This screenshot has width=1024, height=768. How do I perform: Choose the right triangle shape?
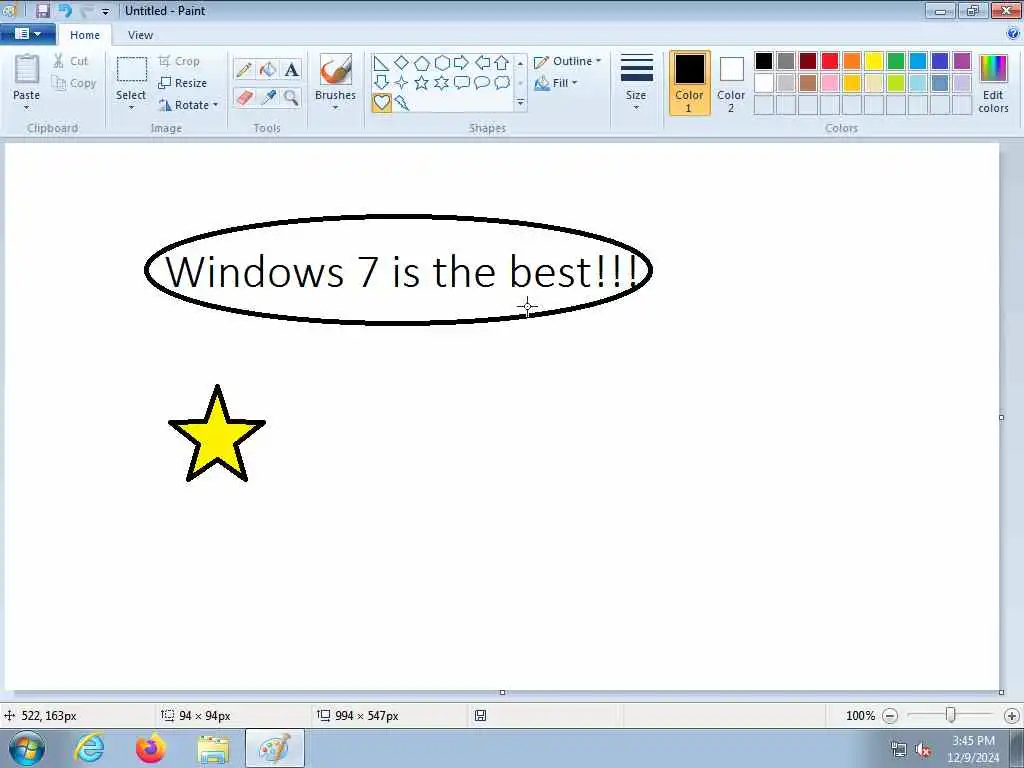381,63
